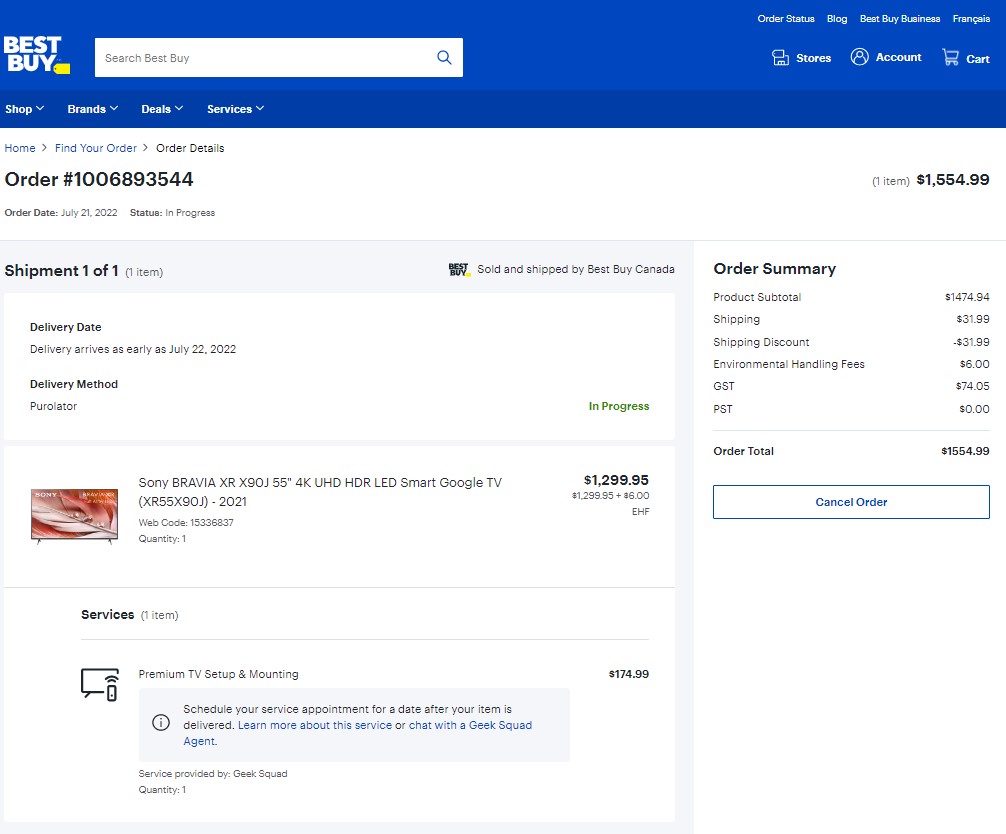Open the Account profile icon
The height and width of the screenshot is (834, 1006).
tap(860, 56)
